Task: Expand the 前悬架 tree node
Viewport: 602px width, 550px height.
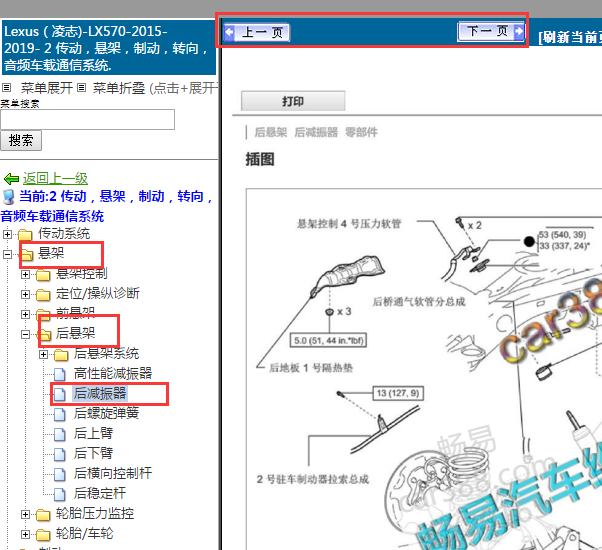Action: click(25, 314)
